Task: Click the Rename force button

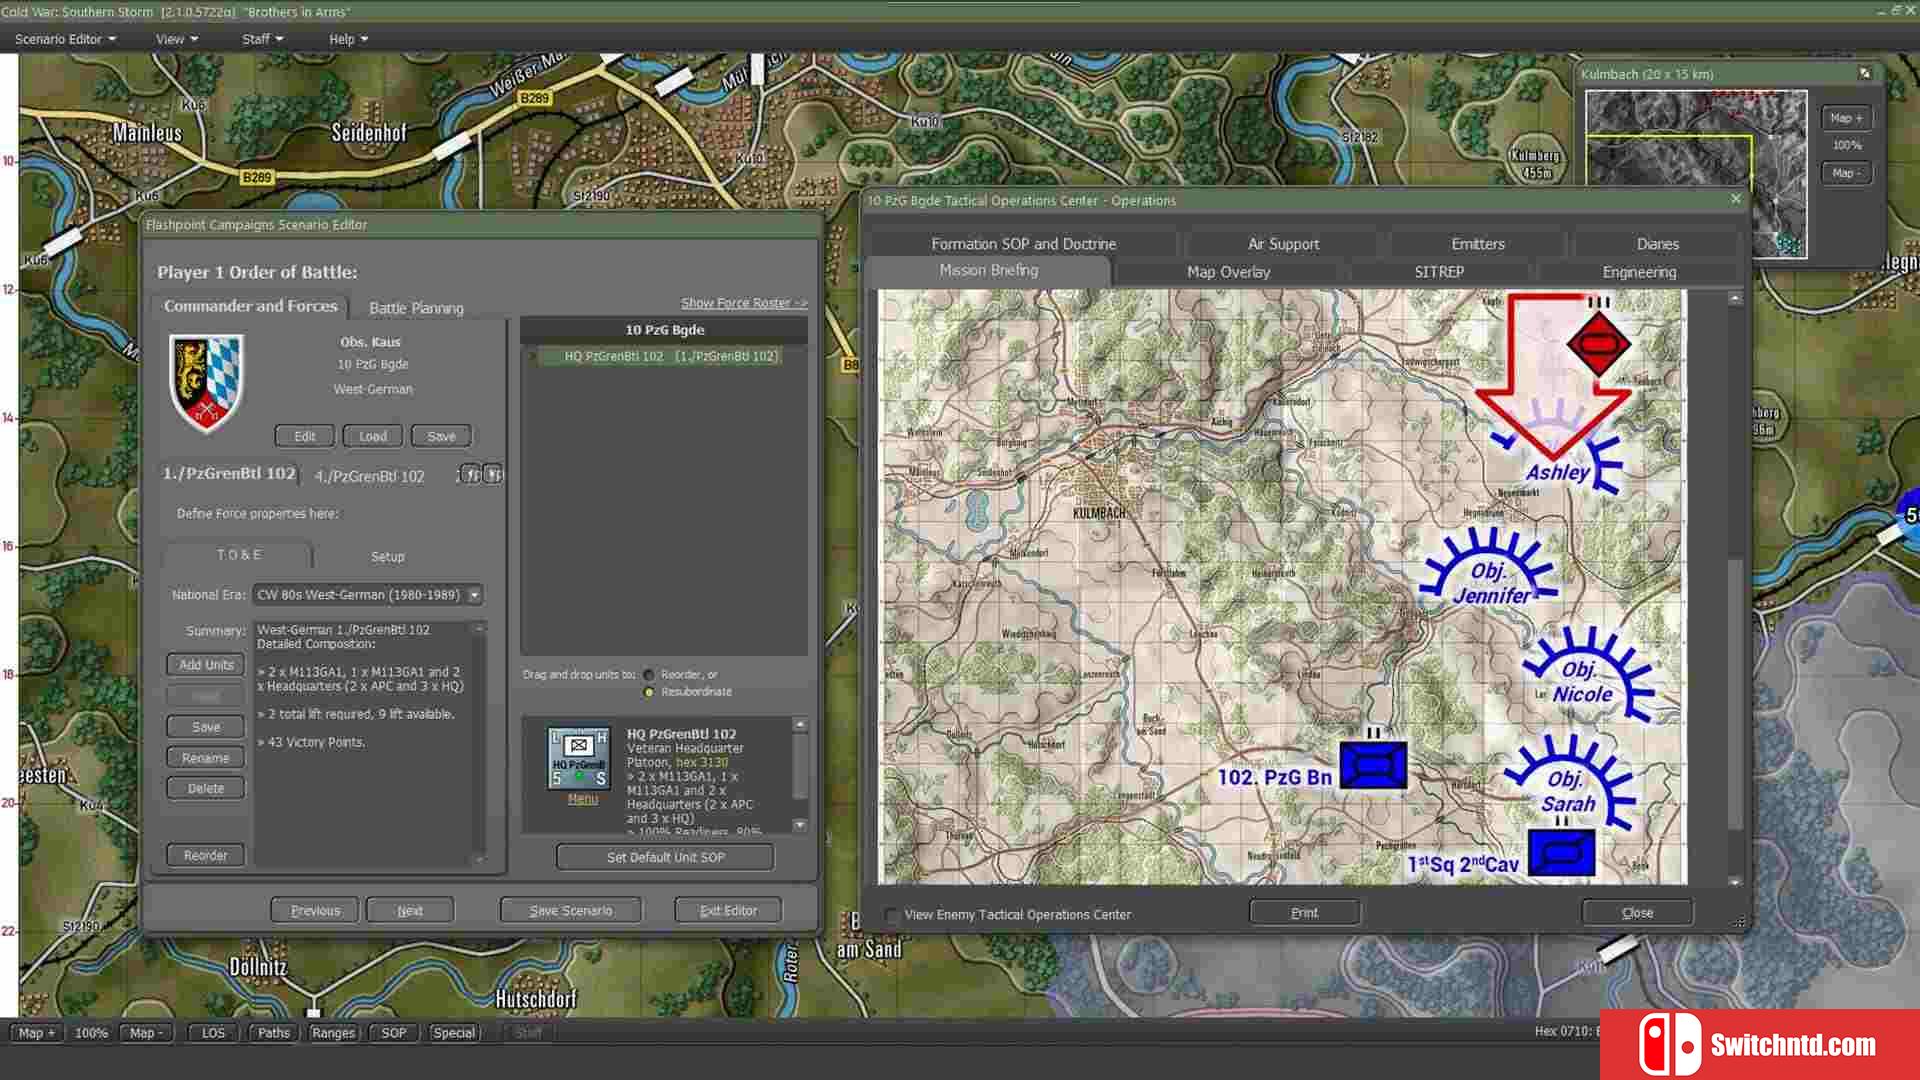Action: pos(206,758)
